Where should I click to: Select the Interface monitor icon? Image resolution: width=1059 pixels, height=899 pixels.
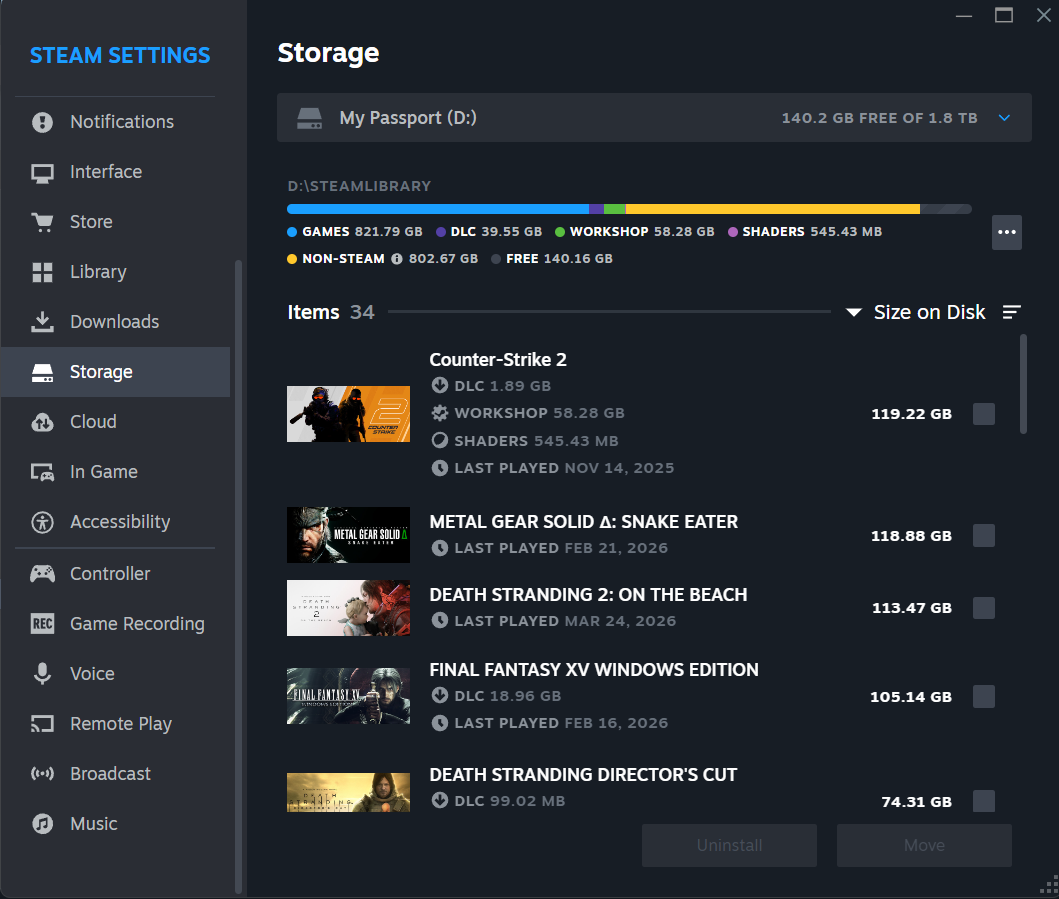click(x=43, y=173)
